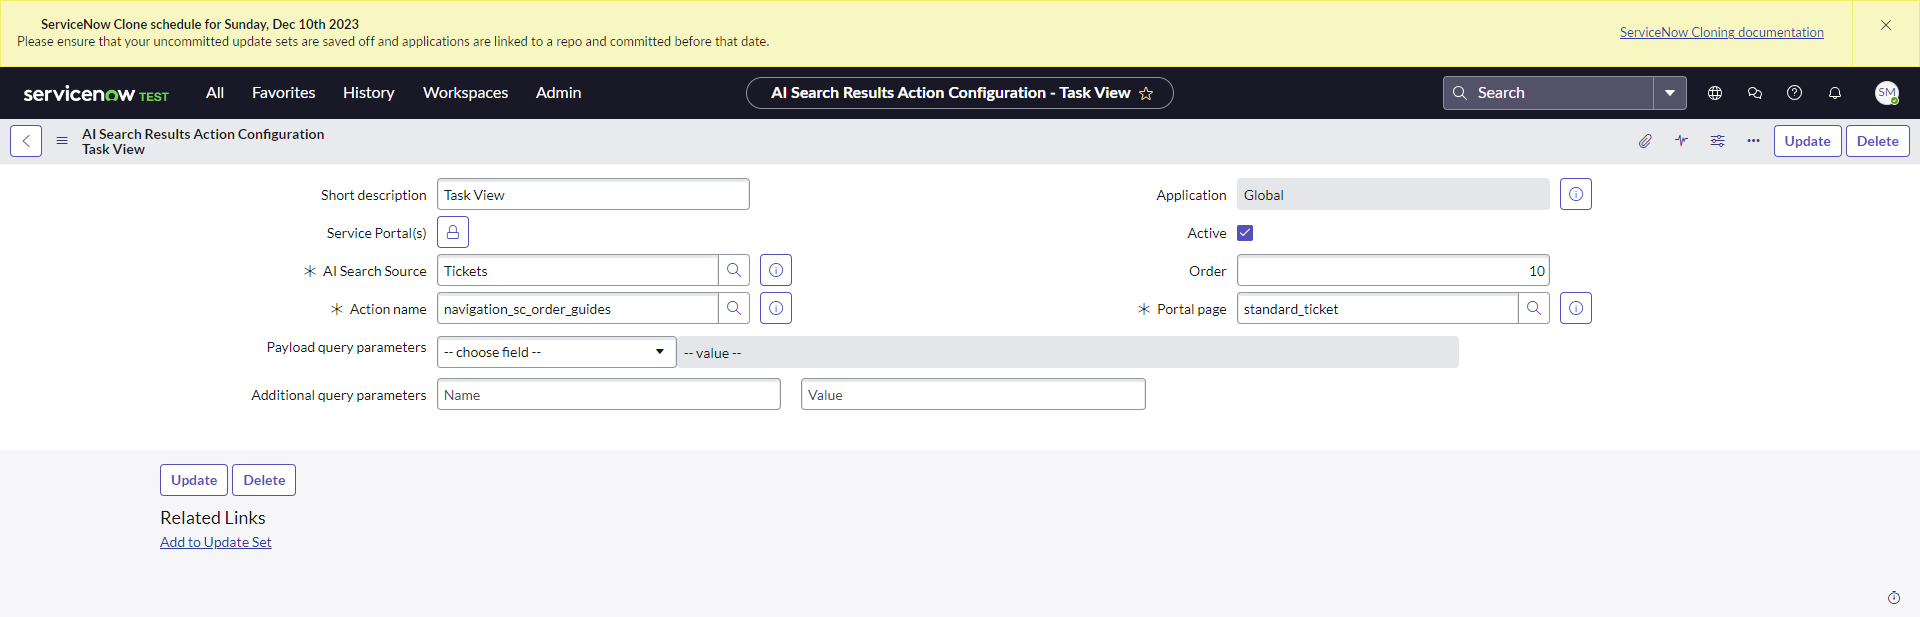Dismiss the clone schedule banner
The width and height of the screenshot is (1920, 617).
click(1886, 25)
